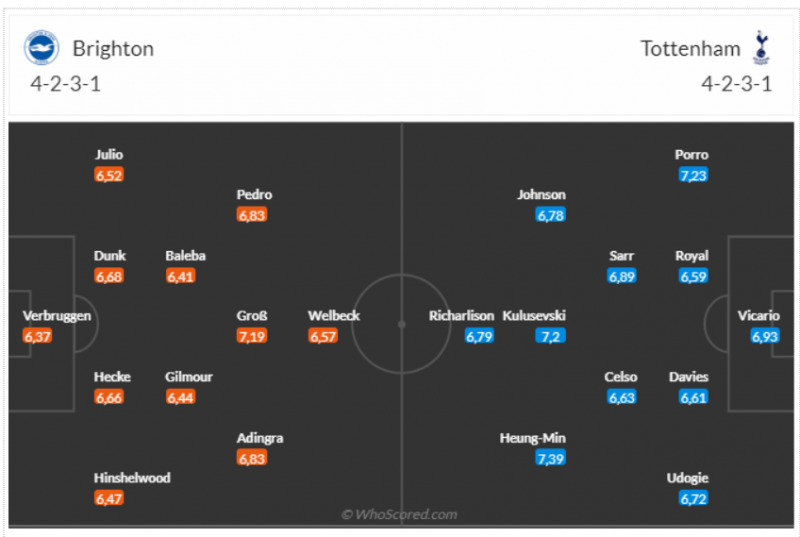Select the Tottenham team name

(x=692, y=48)
